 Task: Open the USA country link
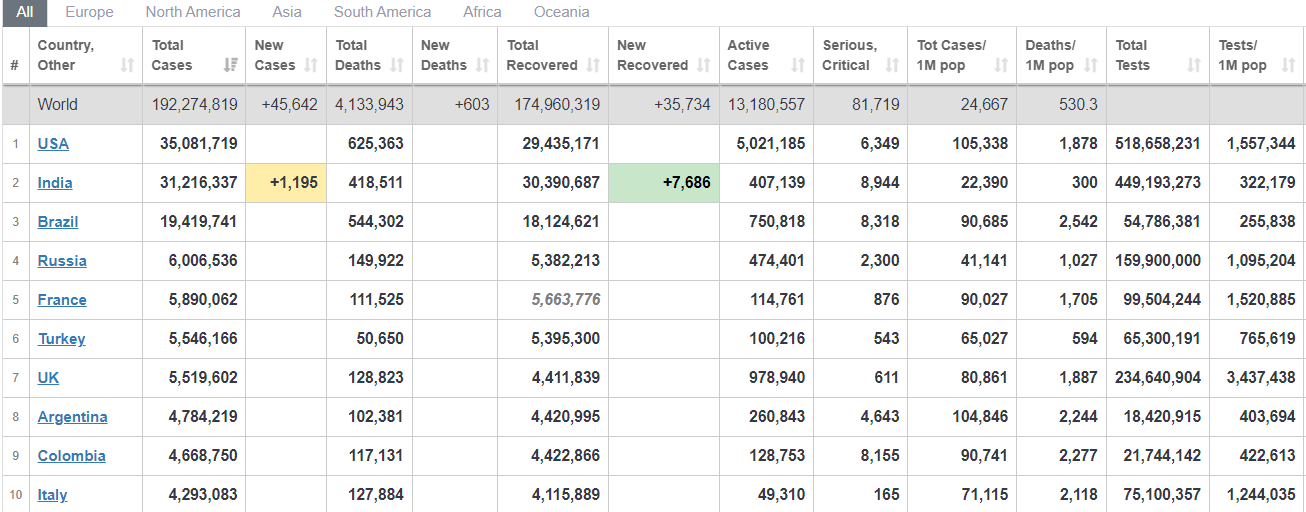pyautogui.click(x=53, y=144)
